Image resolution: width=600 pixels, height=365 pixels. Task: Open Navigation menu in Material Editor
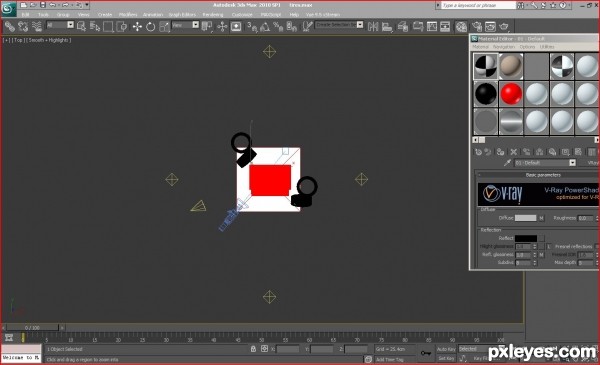(x=504, y=47)
